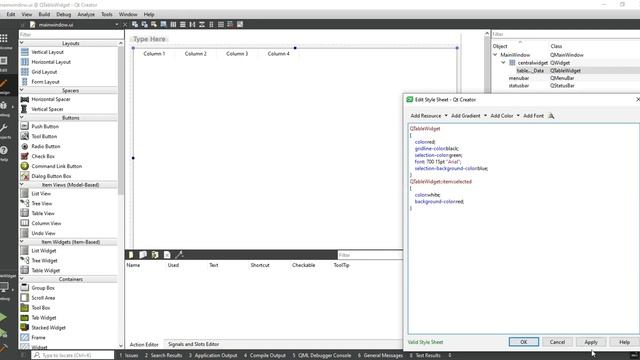Apply Lay Out Horizontally toolbar icon
640x360 pixels.
173,24
